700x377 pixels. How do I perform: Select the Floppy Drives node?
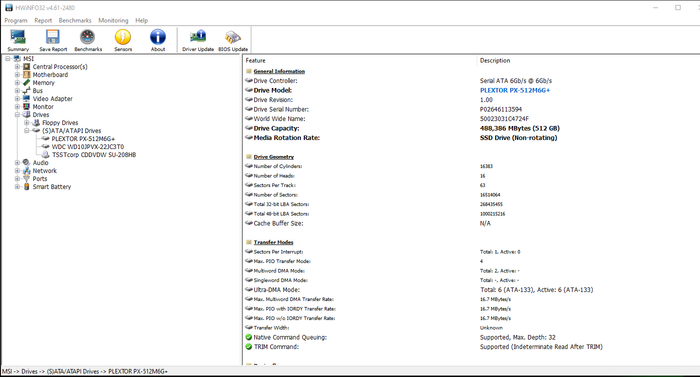[x=60, y=122]
